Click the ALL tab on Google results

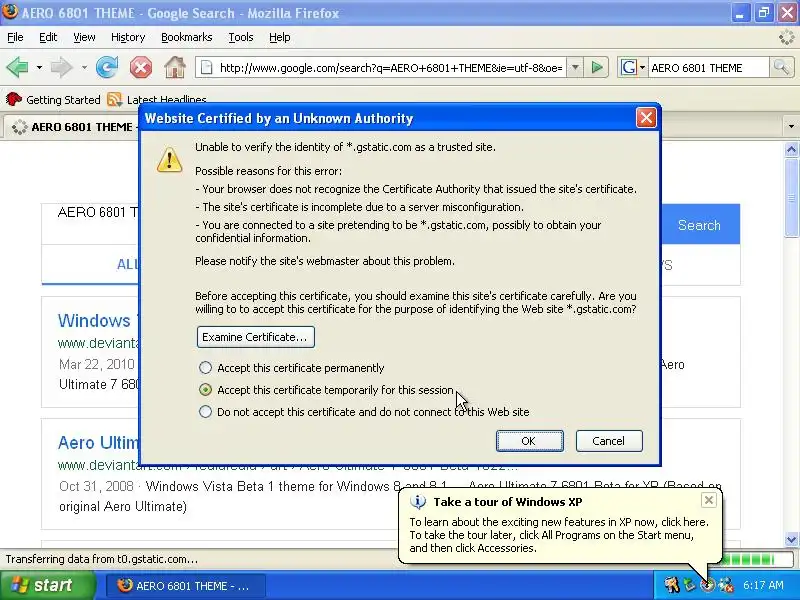[127, 264]
